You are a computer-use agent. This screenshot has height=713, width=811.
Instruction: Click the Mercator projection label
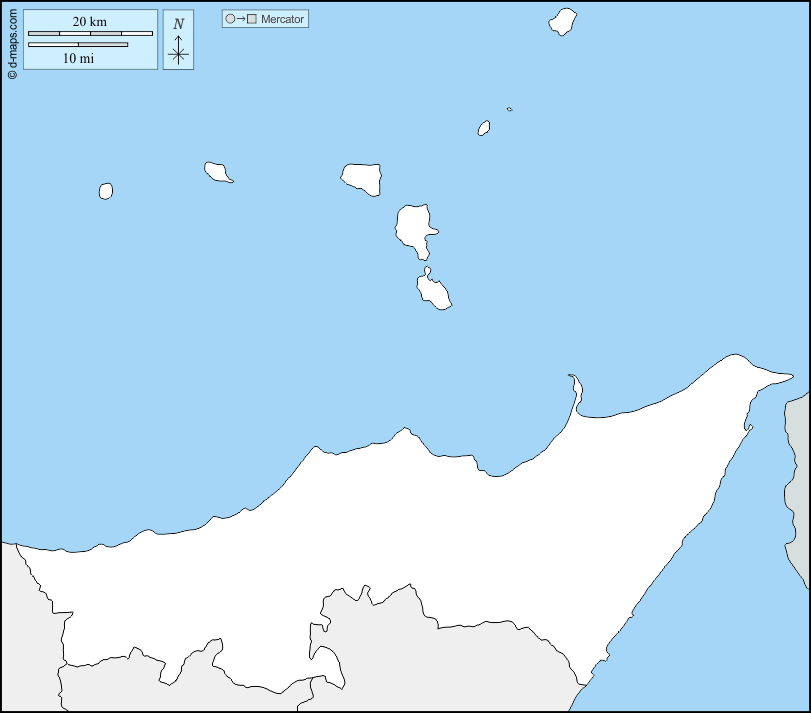[282, 19]
